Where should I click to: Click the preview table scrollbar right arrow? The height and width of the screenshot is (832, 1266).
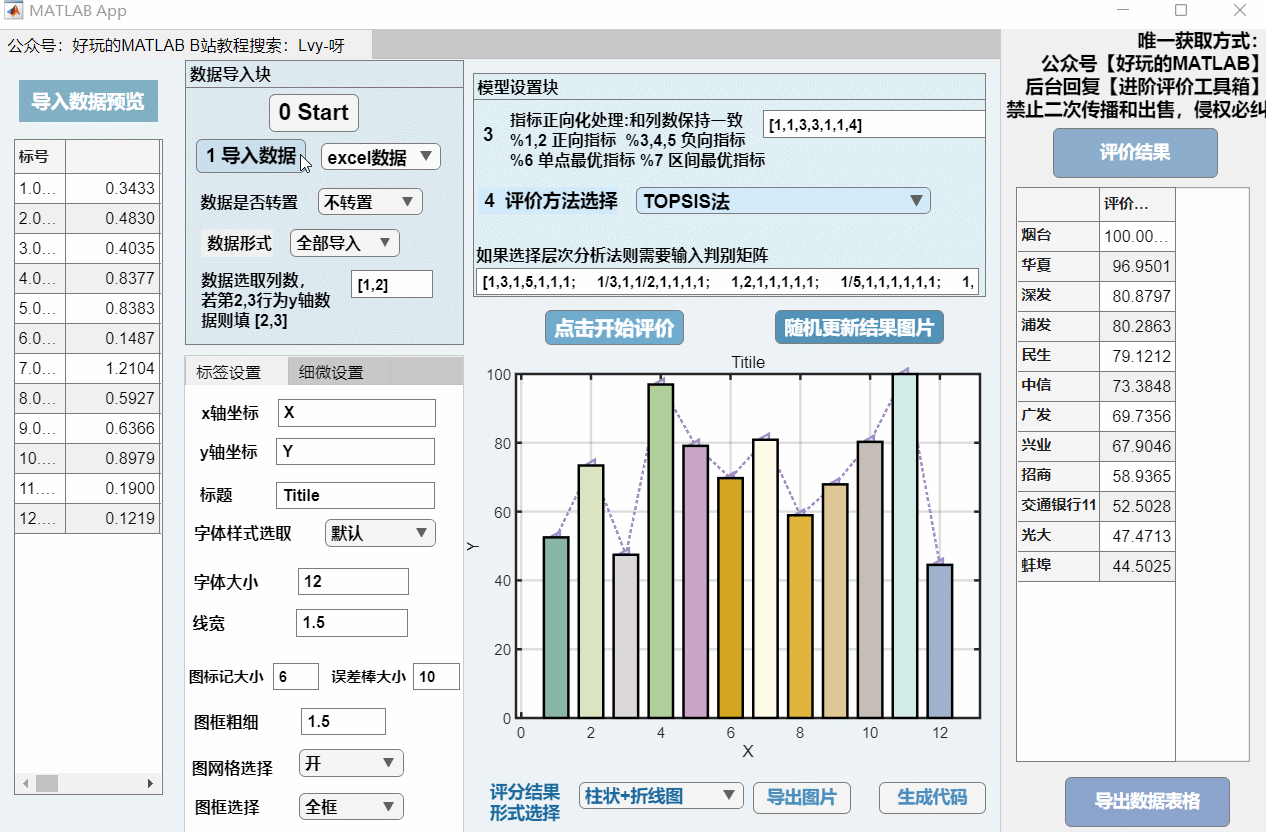coord(150,784)
